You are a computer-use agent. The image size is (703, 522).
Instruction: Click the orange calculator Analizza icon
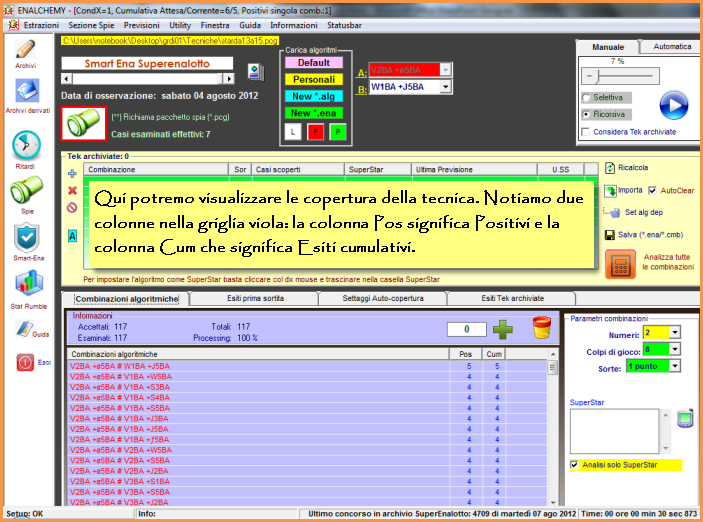tap(621, 264)
